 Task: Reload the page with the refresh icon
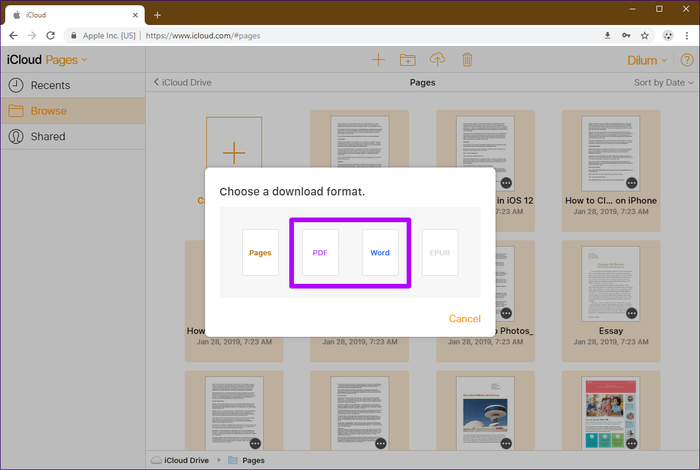(x=50, y=36)
